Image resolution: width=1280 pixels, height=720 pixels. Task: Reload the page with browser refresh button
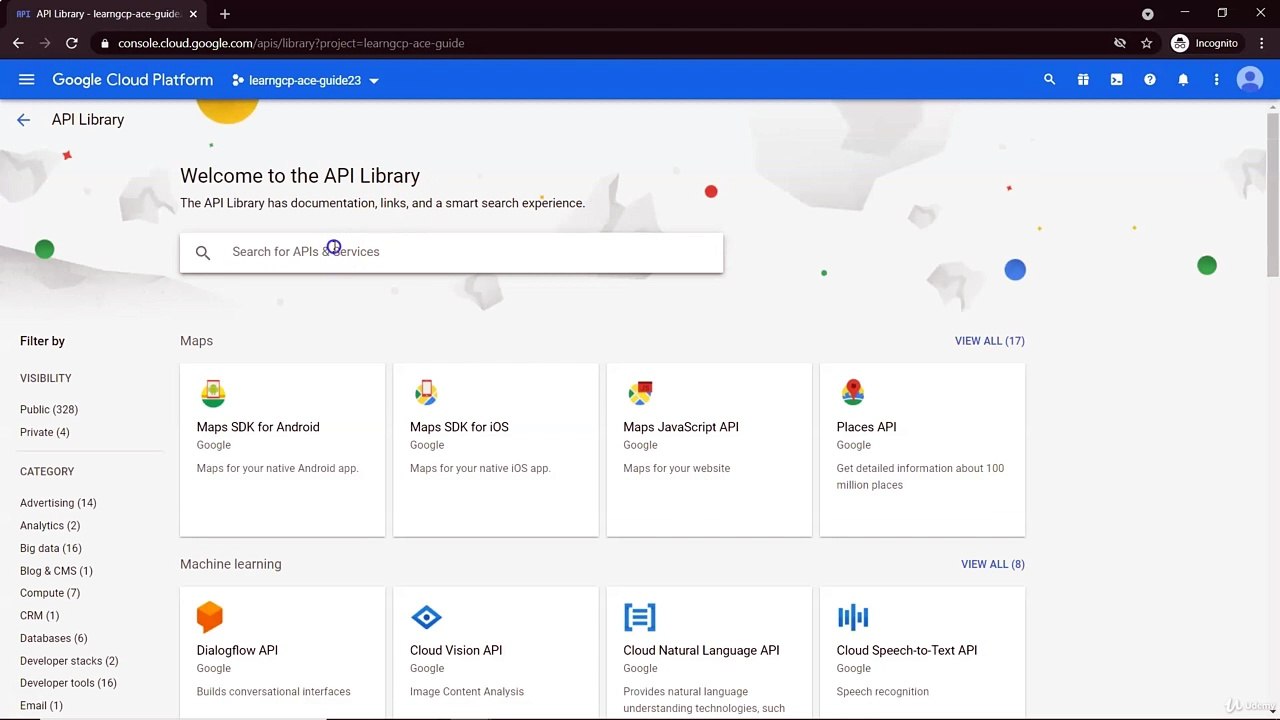pyautogui.click(x=72, y=43)
